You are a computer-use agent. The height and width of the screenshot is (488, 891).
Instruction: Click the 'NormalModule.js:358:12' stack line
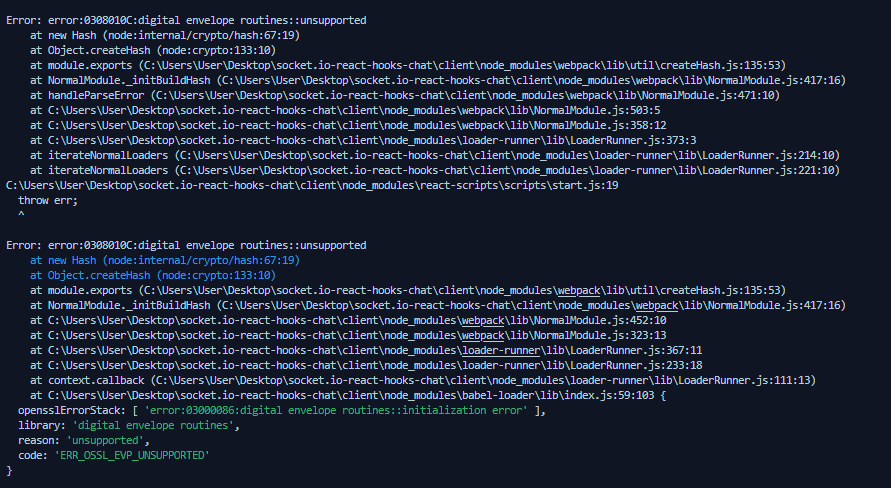[x=348, y=125]
